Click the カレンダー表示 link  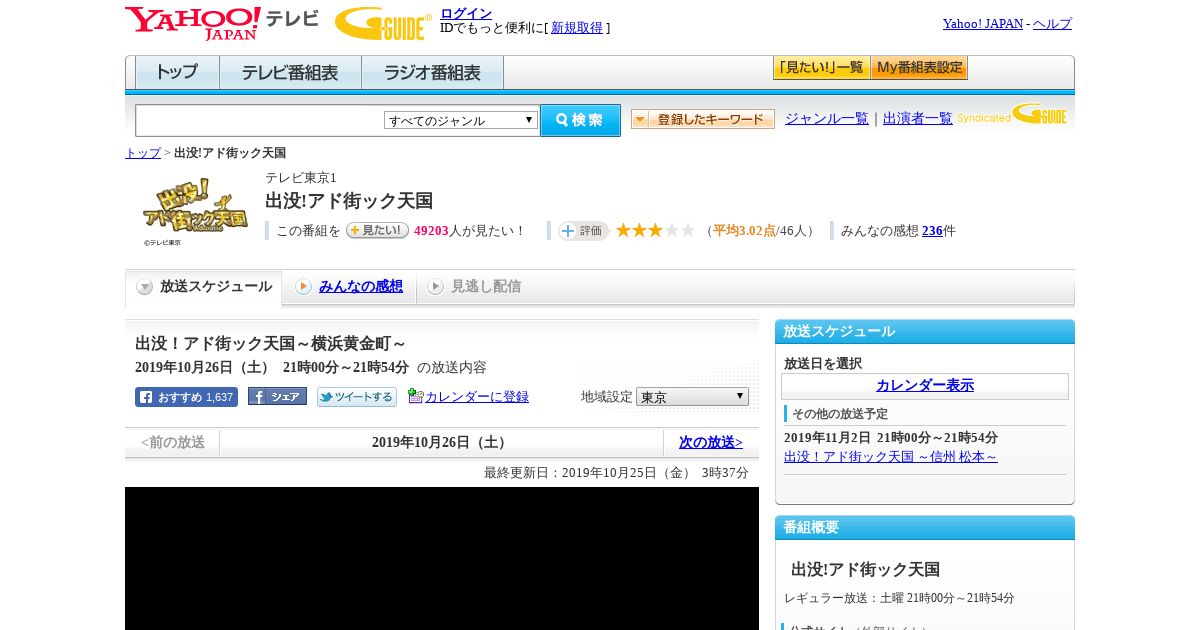[x=925, y=386]
